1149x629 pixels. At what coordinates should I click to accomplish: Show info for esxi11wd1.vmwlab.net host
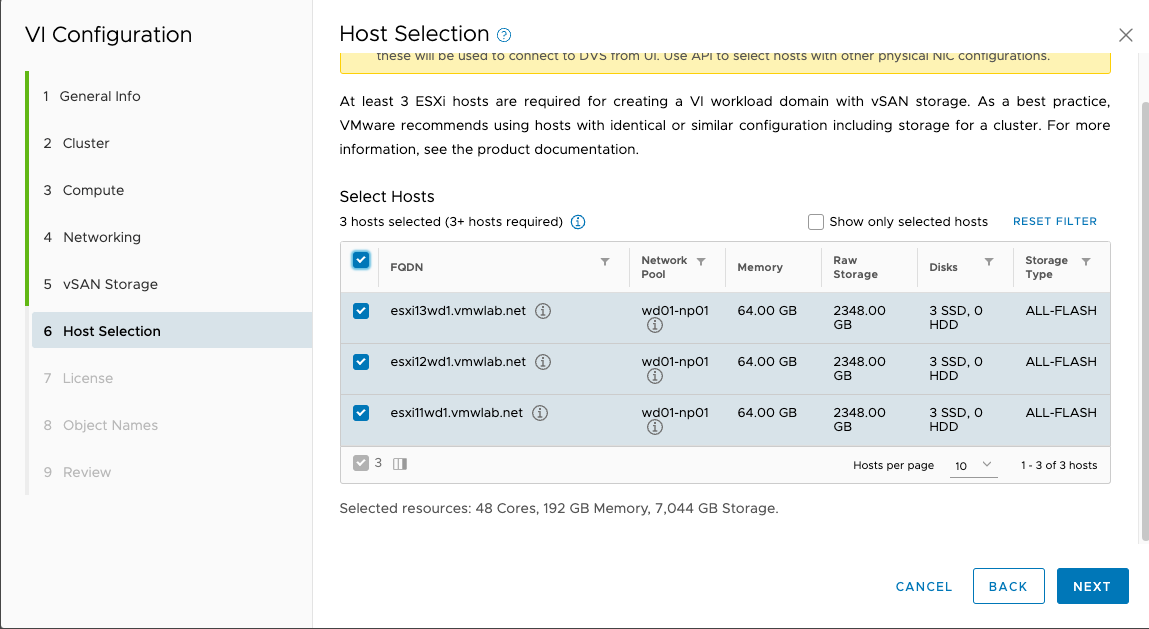click(x=540, y=413)
